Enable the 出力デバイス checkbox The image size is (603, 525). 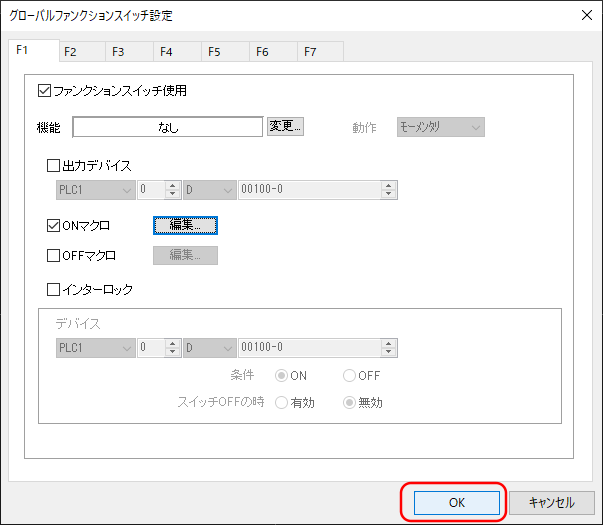(x=54, y=166)
